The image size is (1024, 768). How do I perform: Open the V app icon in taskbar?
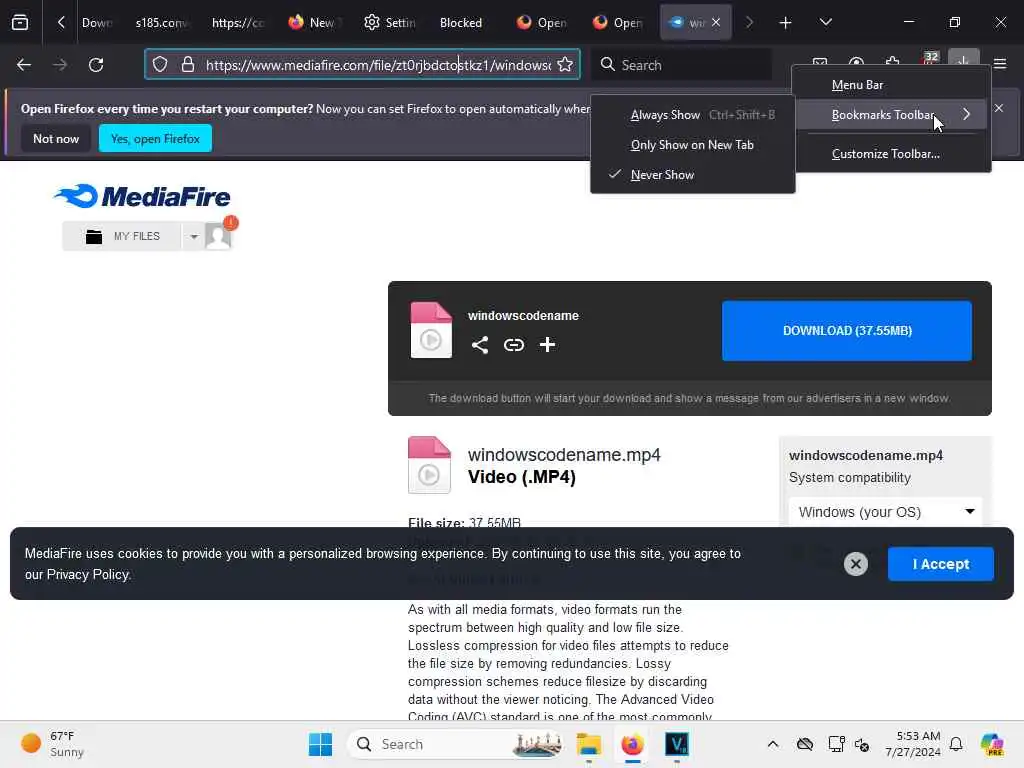(x=677, y=744)
